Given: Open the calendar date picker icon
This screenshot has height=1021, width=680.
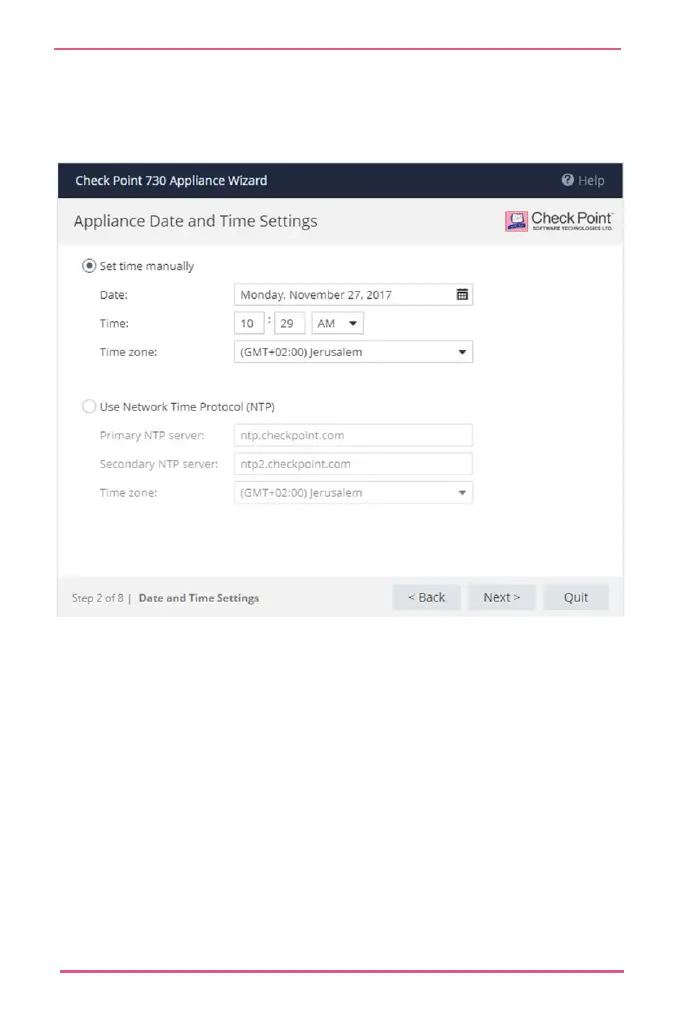Looking at the screenshot, I should (x=462, y=294).
